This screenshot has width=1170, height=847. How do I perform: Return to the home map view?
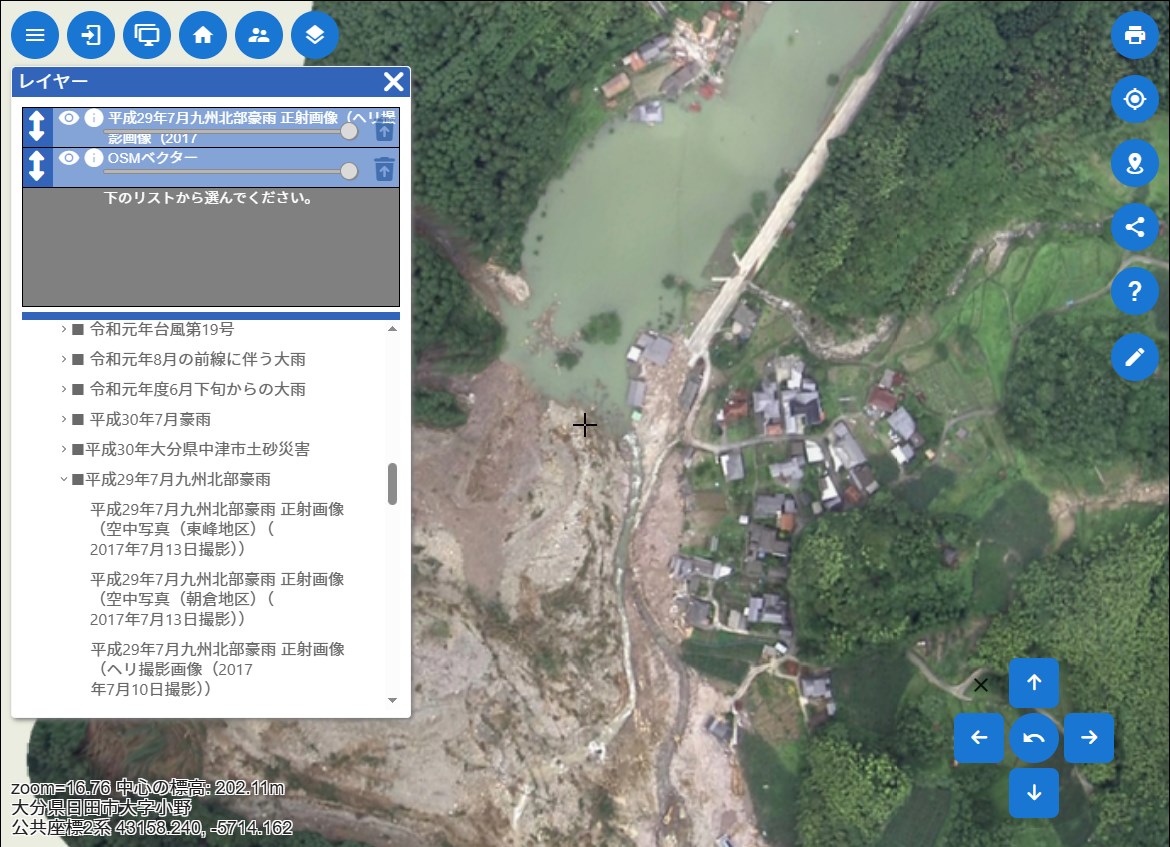click(203, 36)
